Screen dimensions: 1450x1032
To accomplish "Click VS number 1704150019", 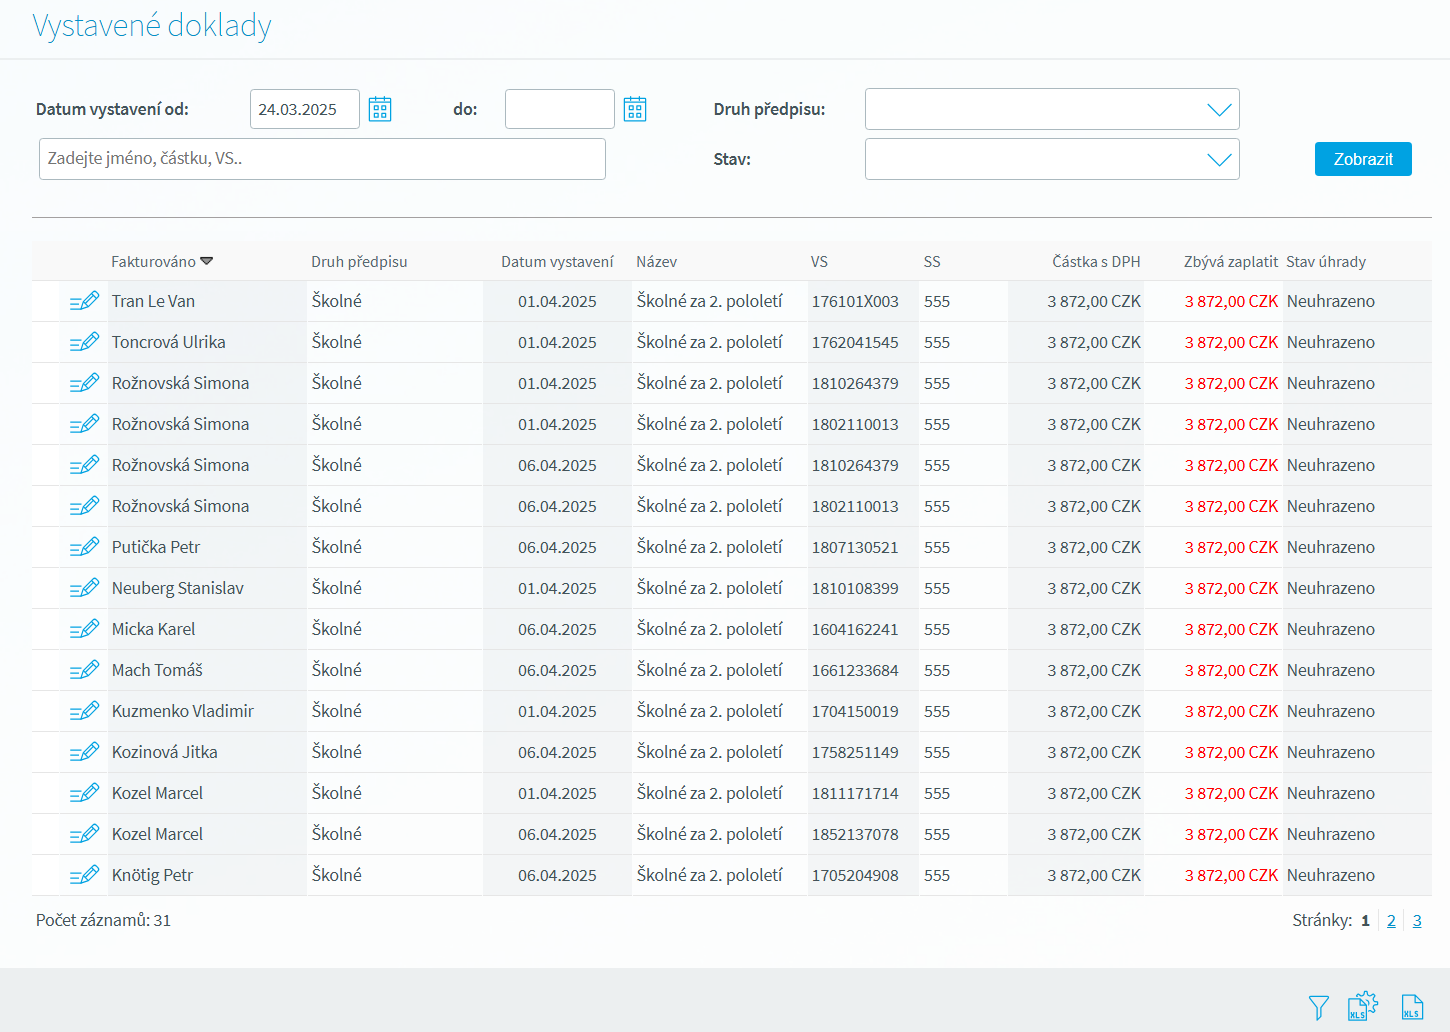I will tap(855, 711).
